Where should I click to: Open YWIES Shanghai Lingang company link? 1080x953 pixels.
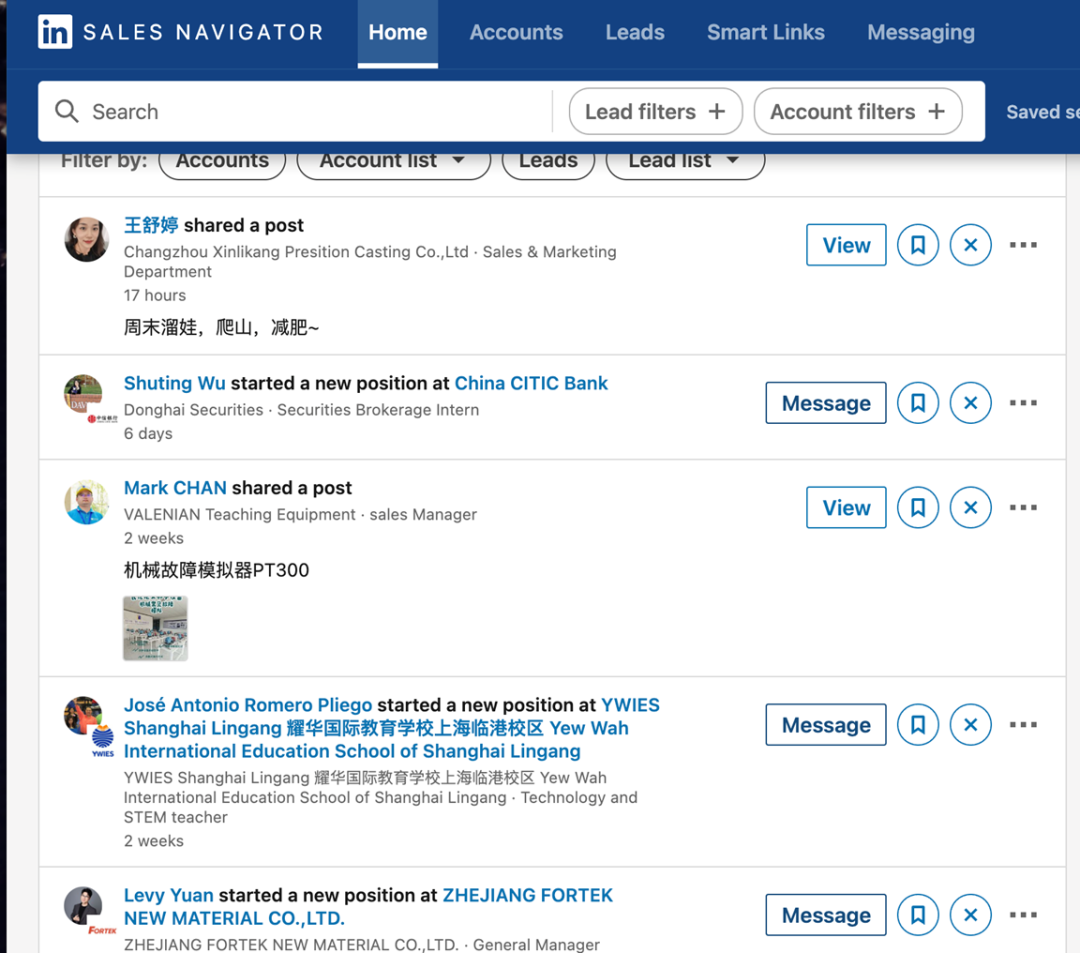391,728
